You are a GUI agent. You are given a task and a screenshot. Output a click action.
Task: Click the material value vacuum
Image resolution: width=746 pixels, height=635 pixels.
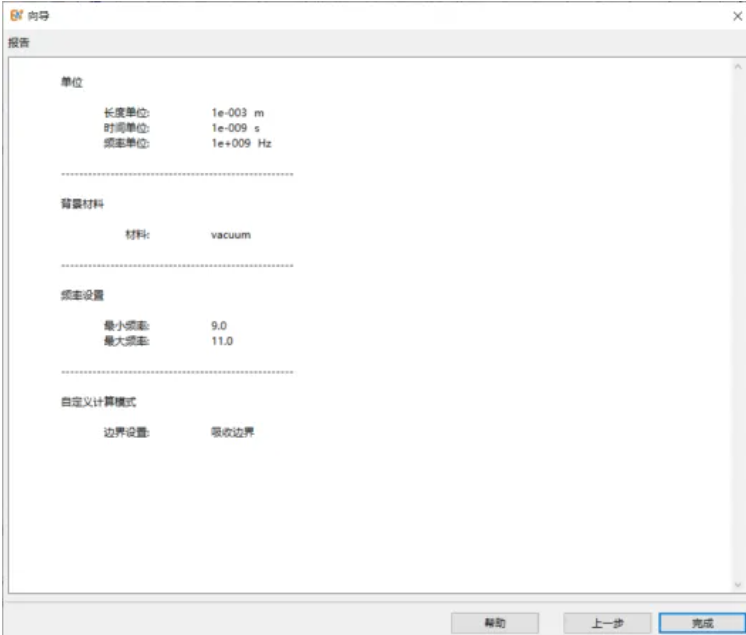coord(230,235)
